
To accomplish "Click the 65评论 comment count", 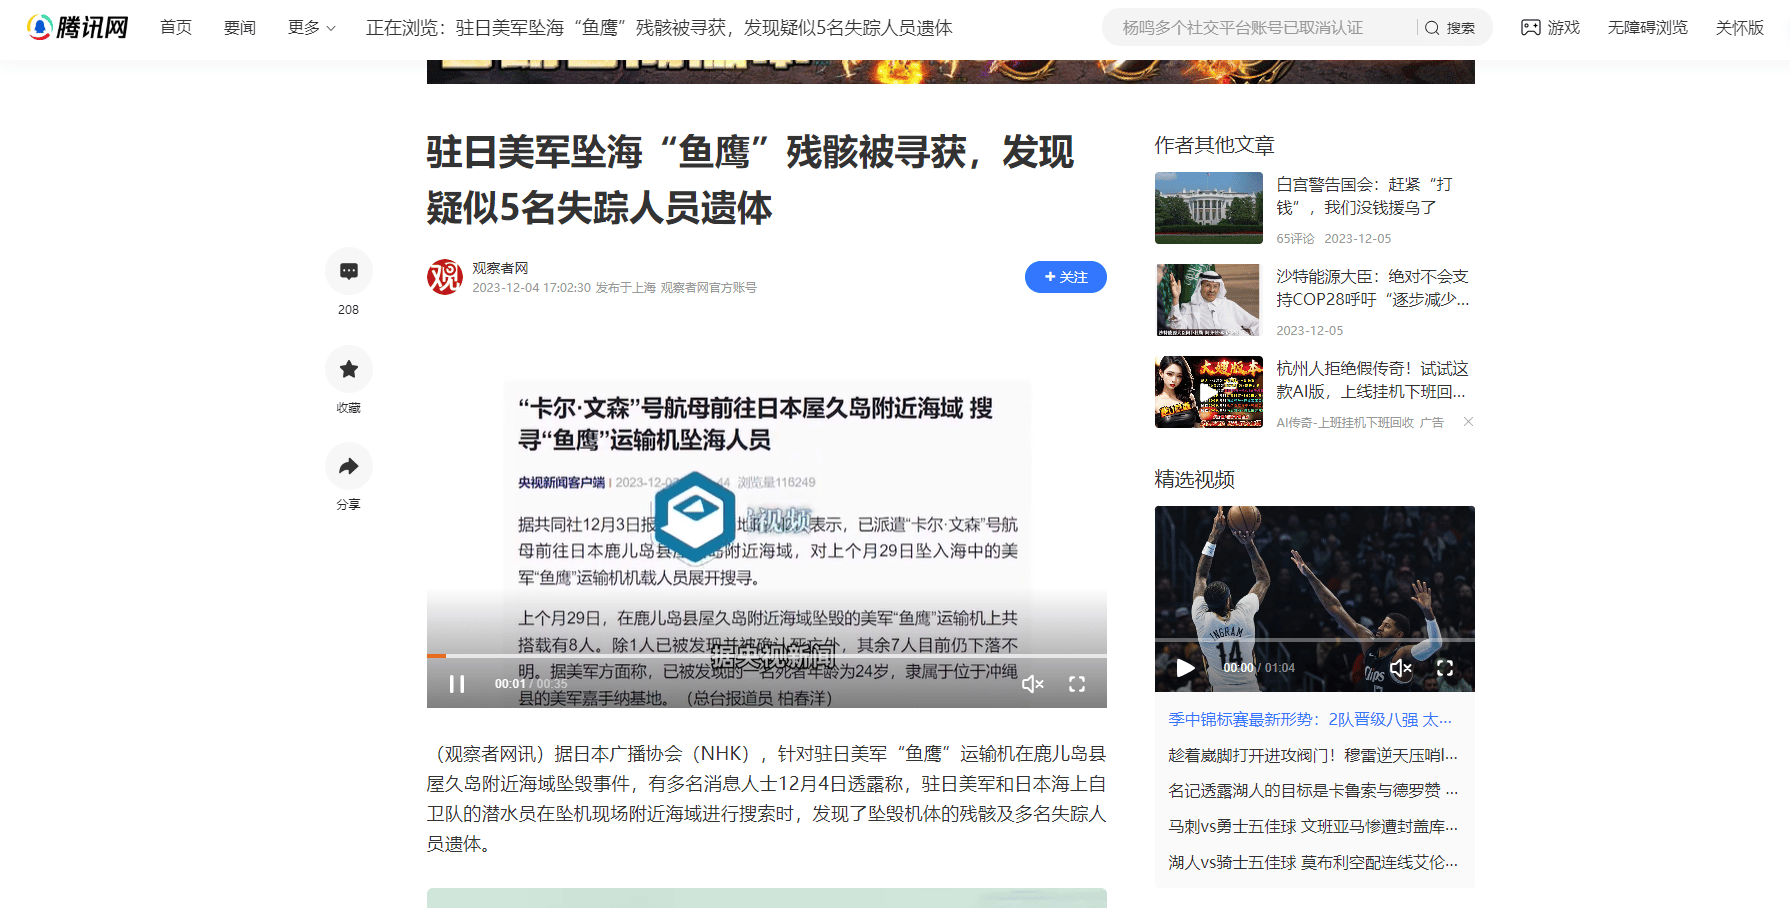I will [1296, 239].
